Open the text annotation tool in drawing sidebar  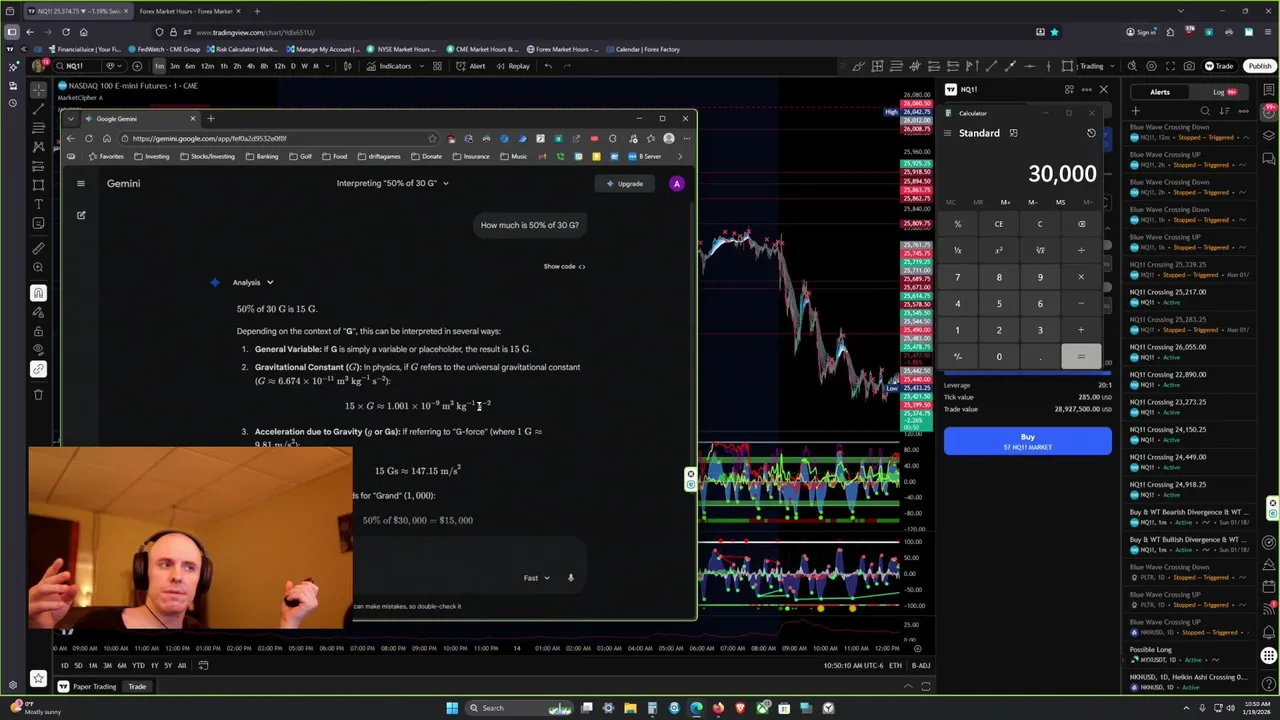pos(38,204)
